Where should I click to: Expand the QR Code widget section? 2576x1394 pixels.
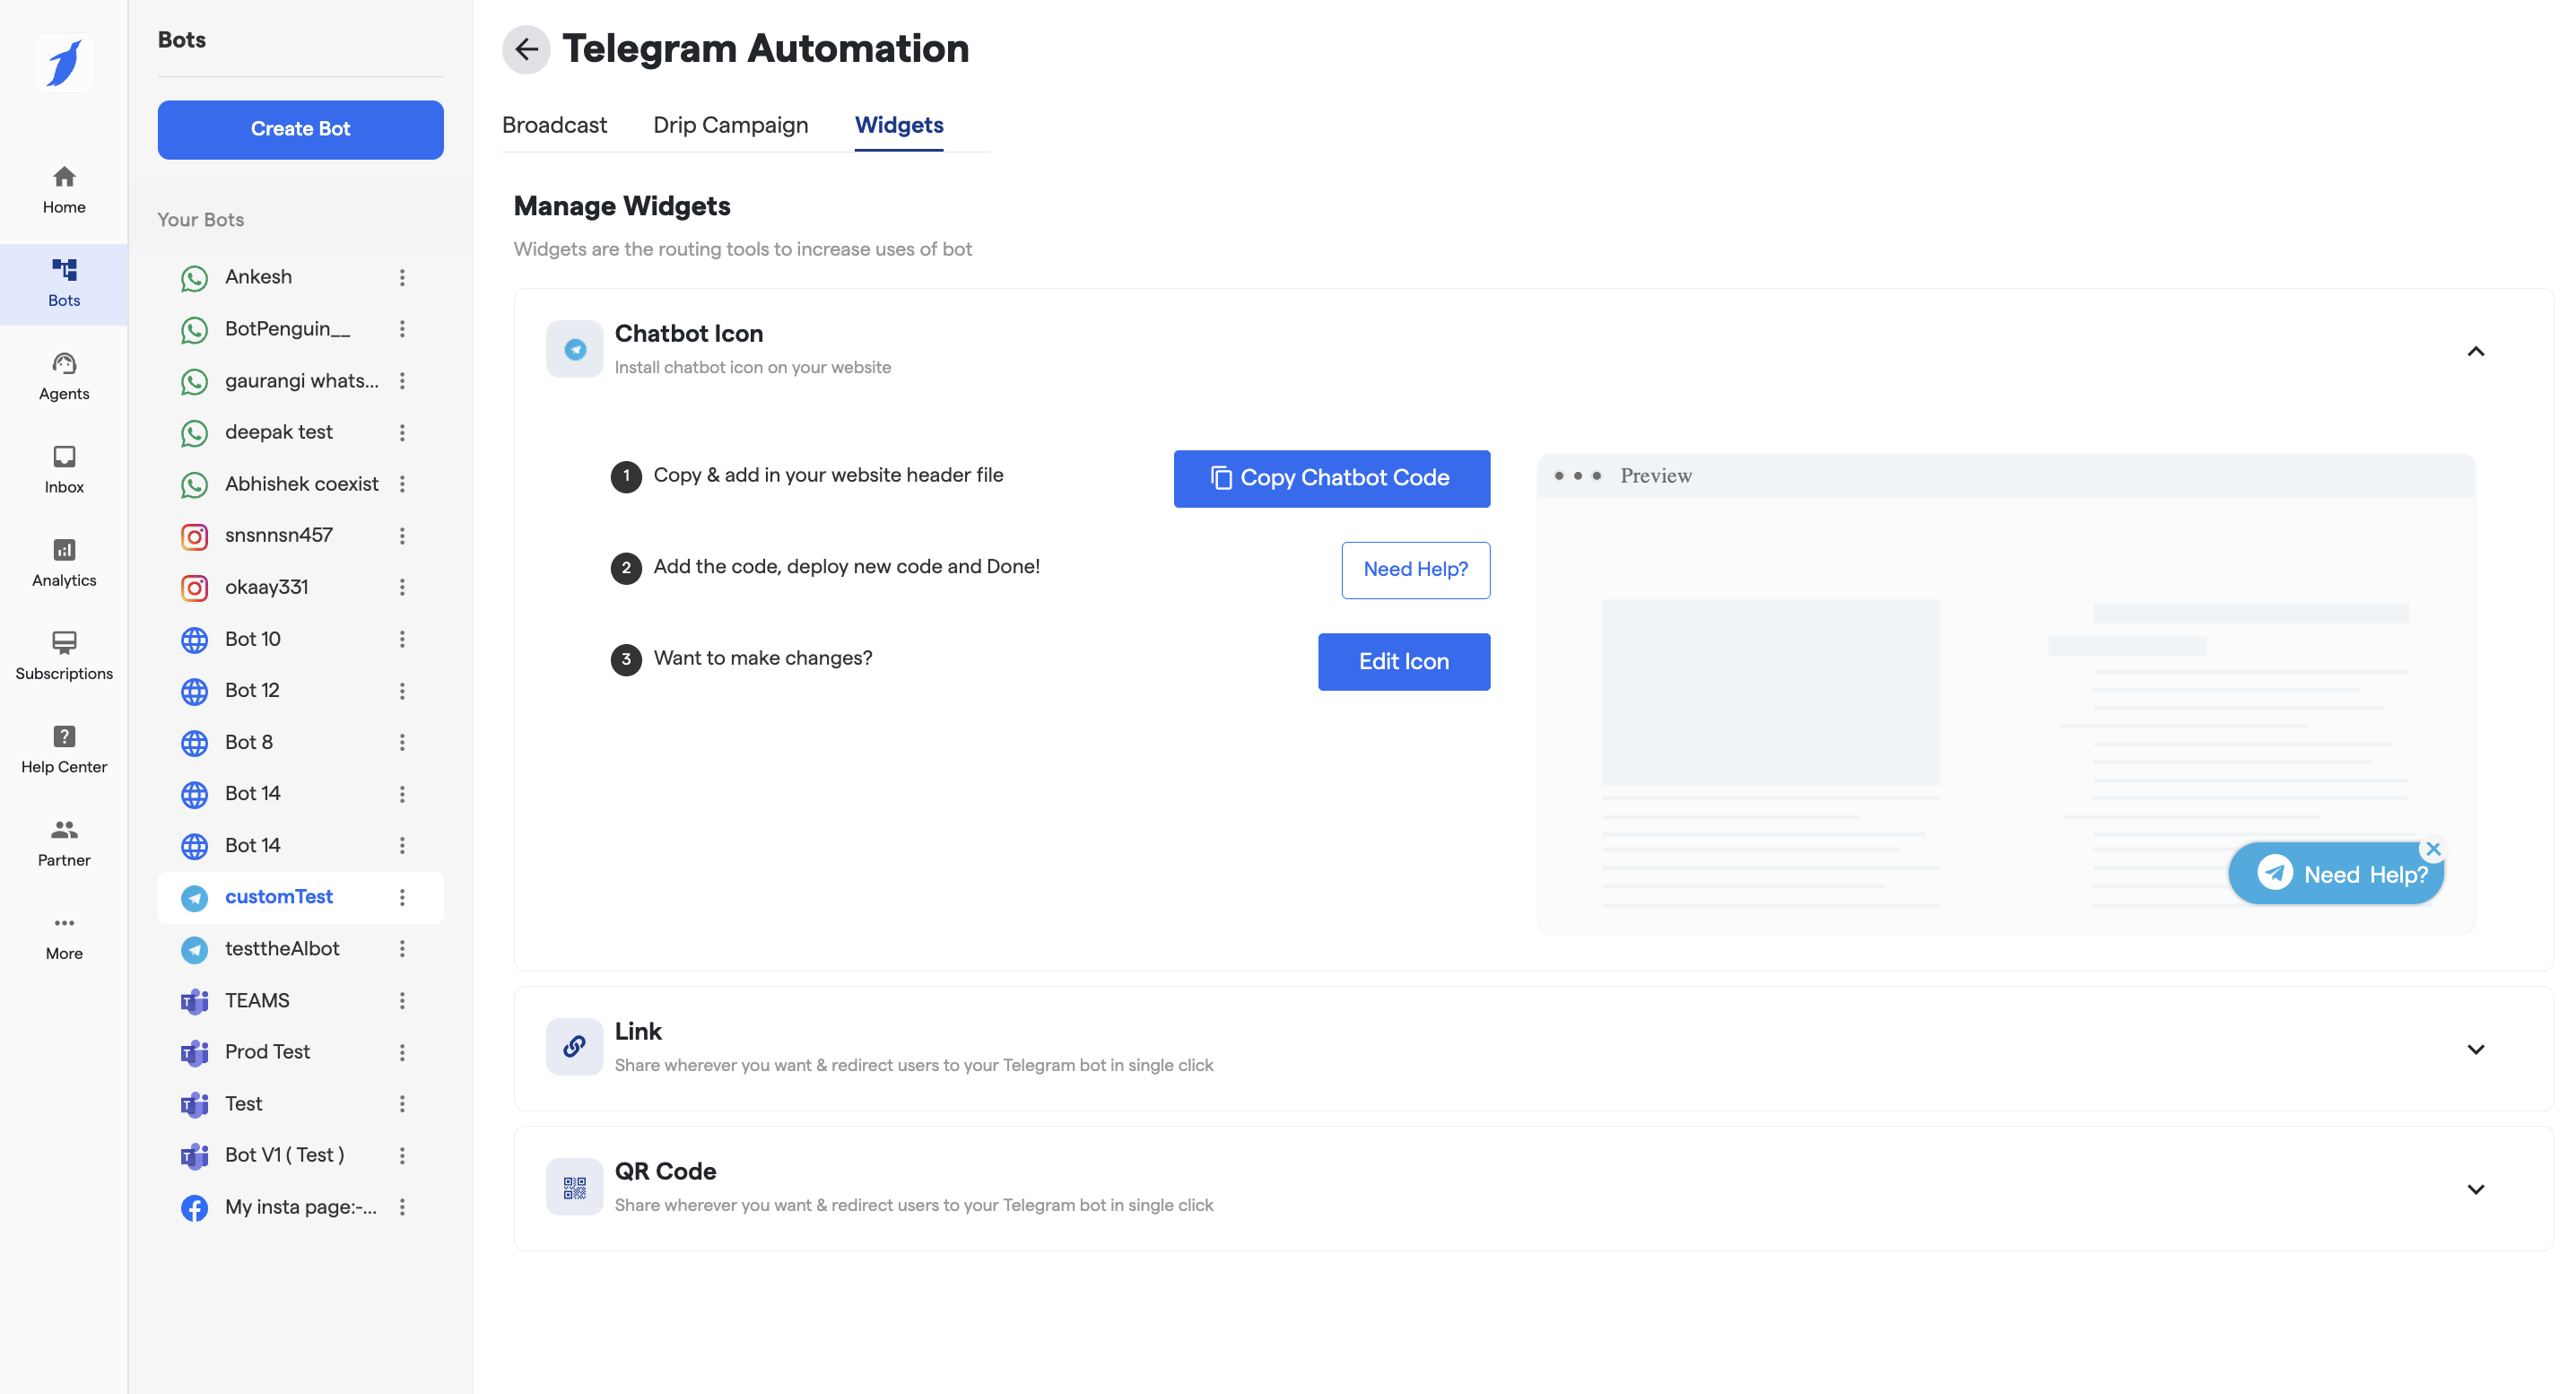pos(2475,1189)
